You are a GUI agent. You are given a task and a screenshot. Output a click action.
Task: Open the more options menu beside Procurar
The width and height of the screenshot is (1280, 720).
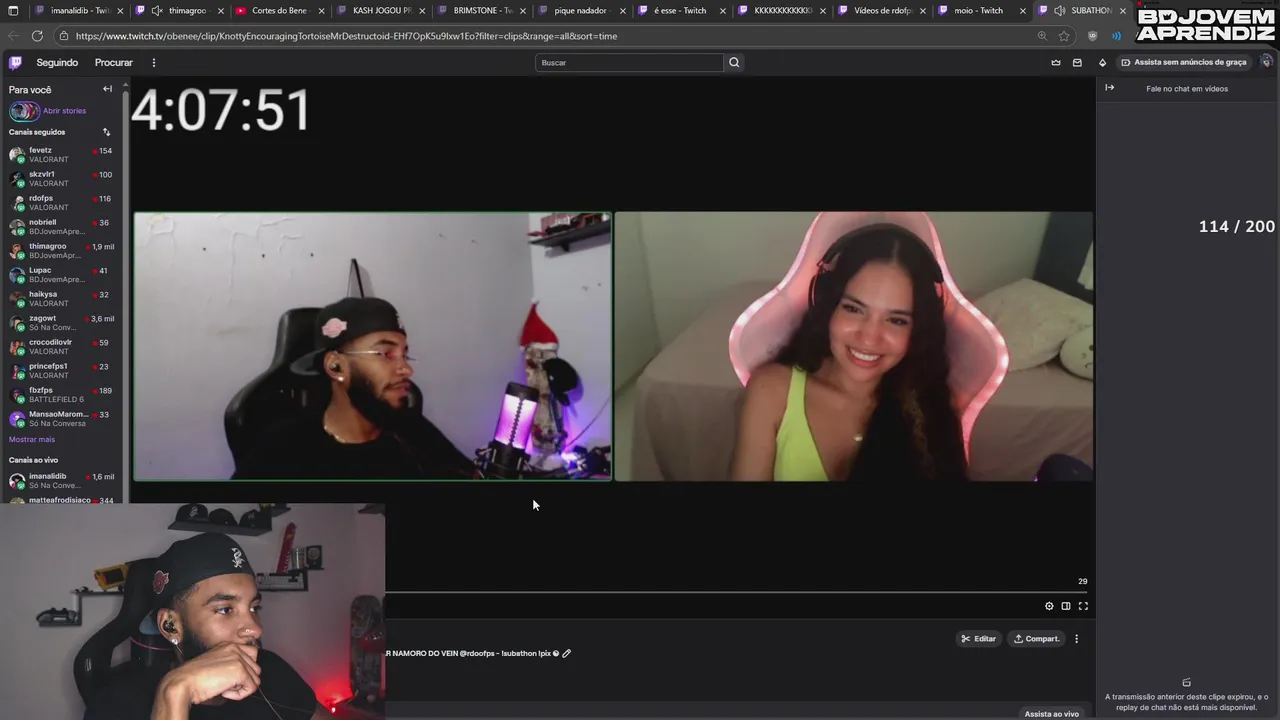tap(153, 62)
